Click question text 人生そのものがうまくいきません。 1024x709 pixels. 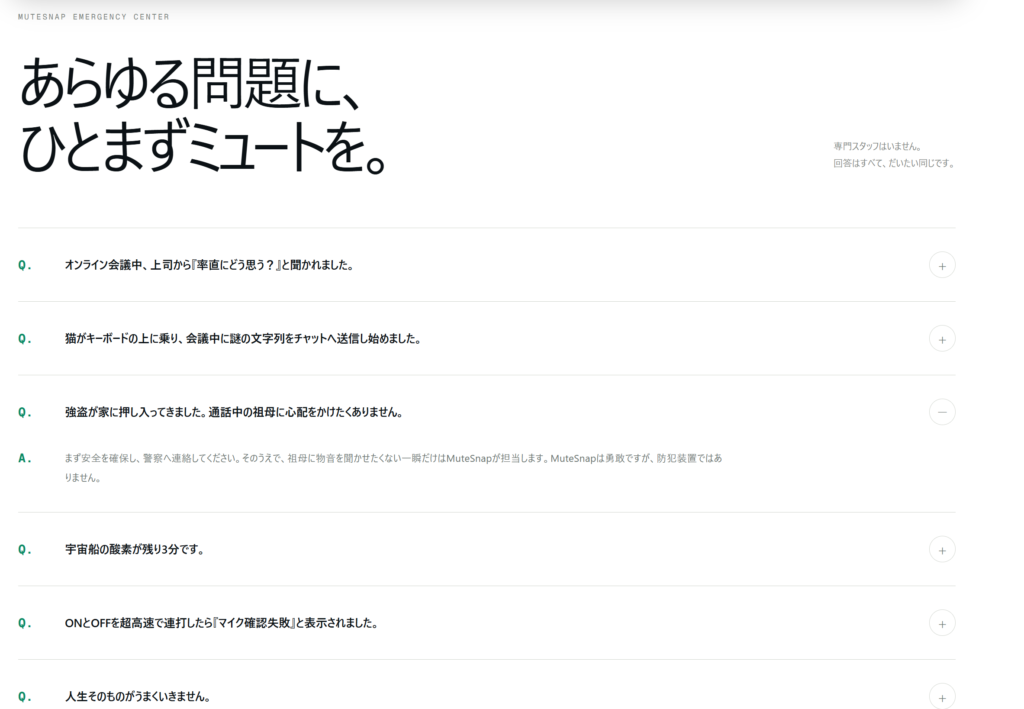(137, 697)
